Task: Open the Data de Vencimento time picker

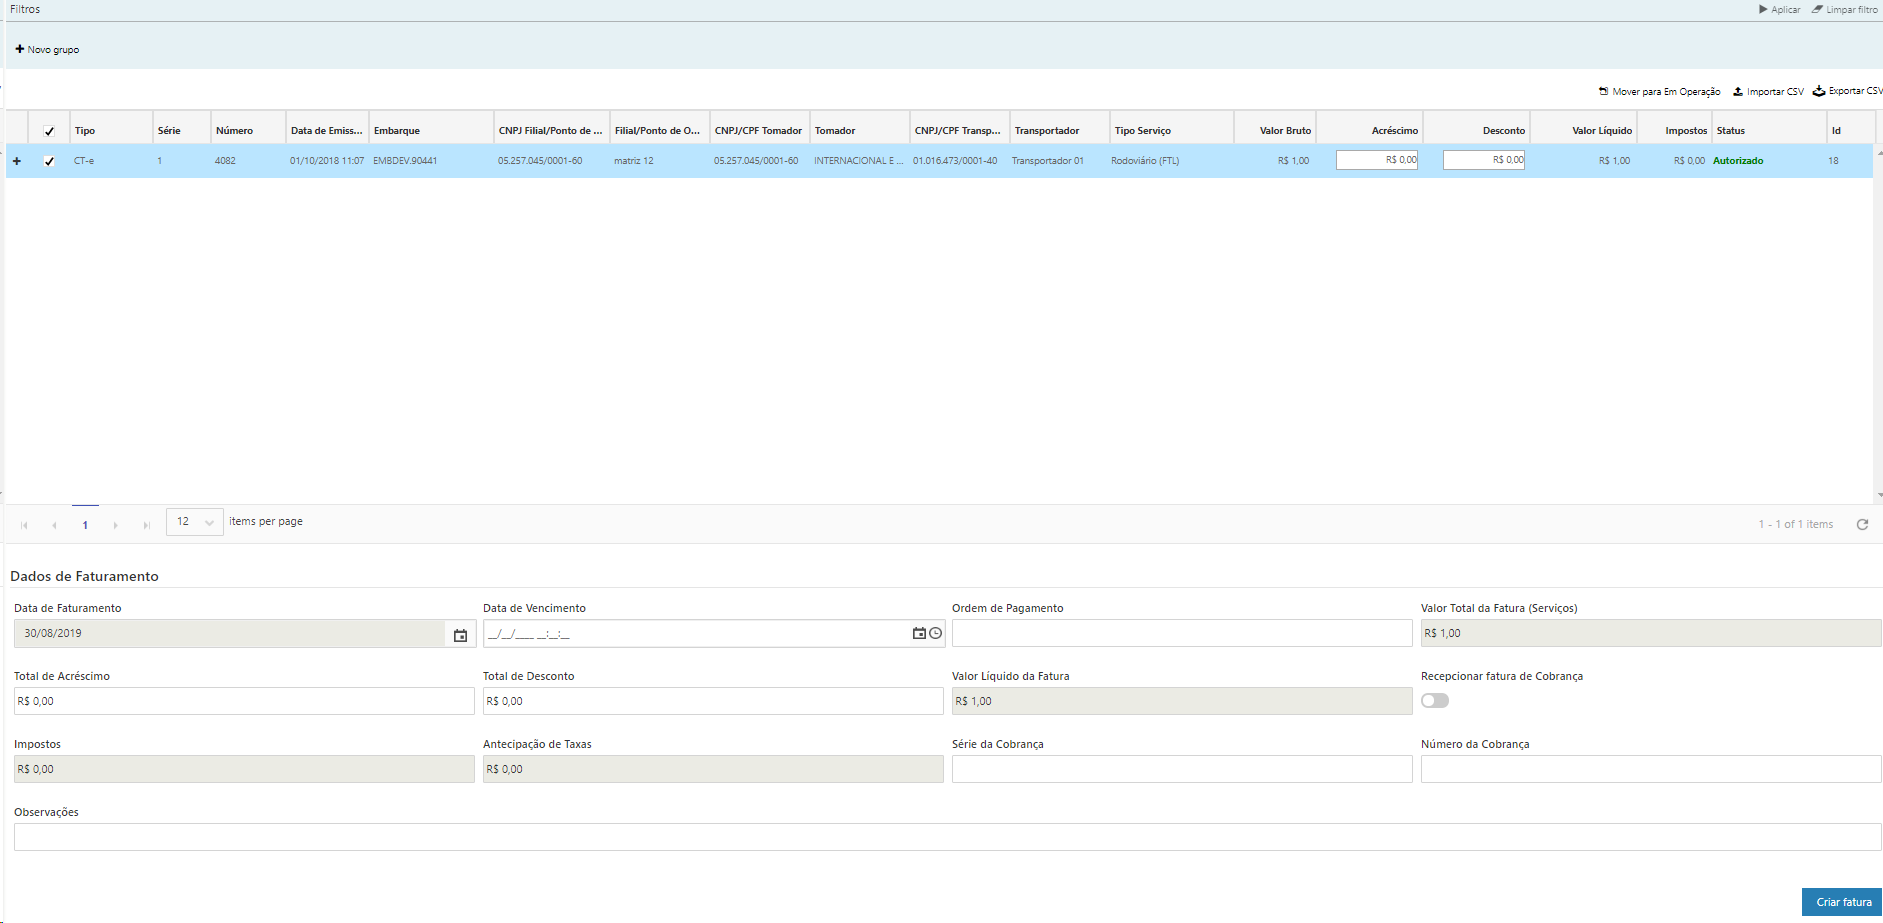Action: (x=936, y=633)
